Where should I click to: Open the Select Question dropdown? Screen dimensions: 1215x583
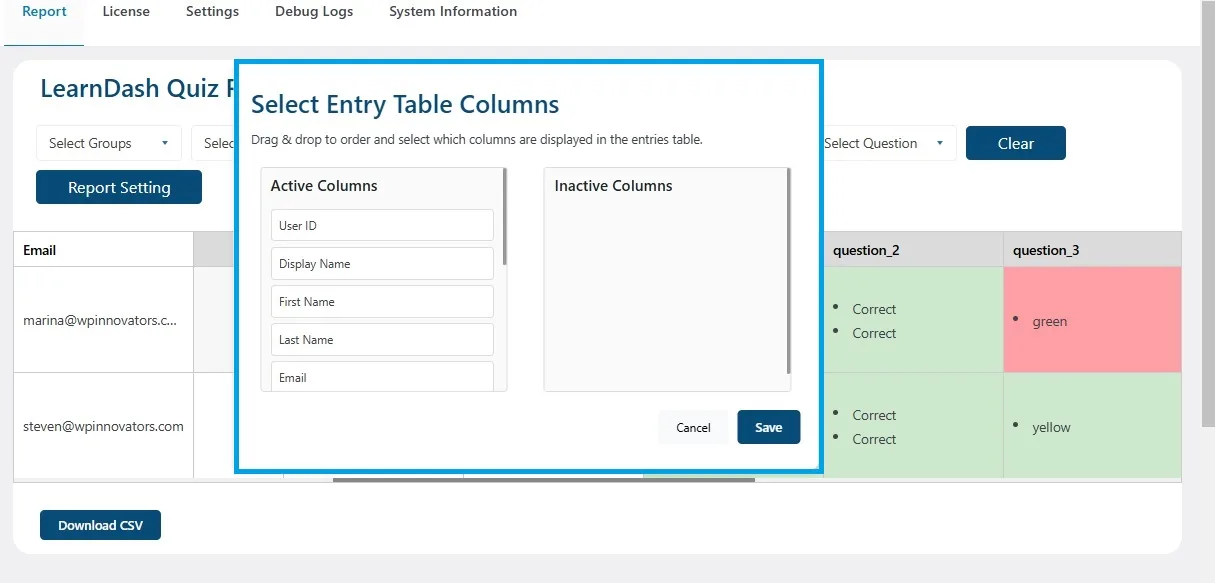click(x=884, y=143)
